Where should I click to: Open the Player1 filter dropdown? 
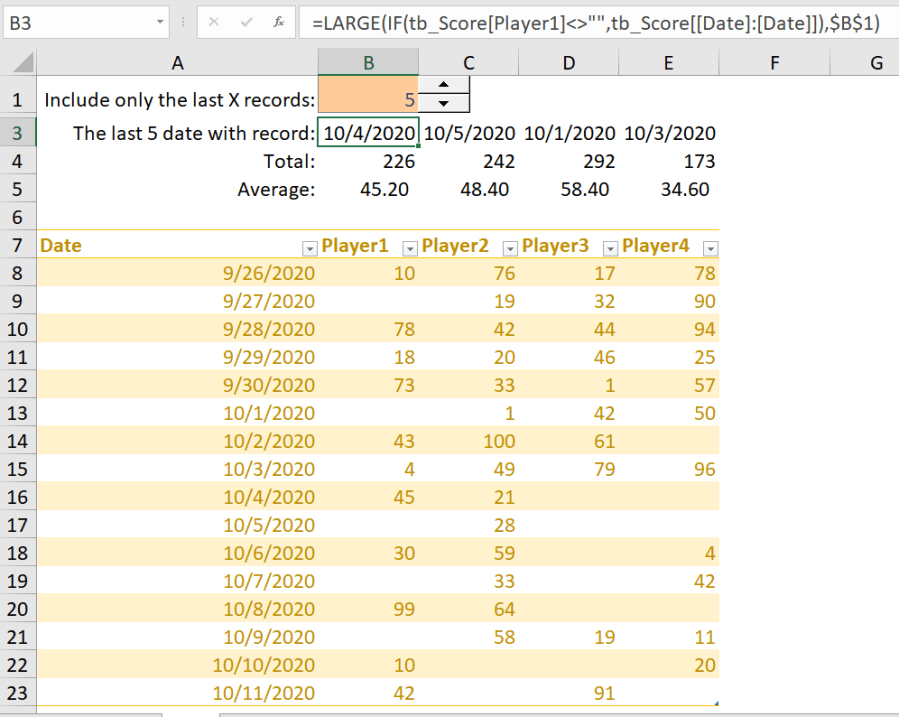pyautogui.click(x=409, y=248)
